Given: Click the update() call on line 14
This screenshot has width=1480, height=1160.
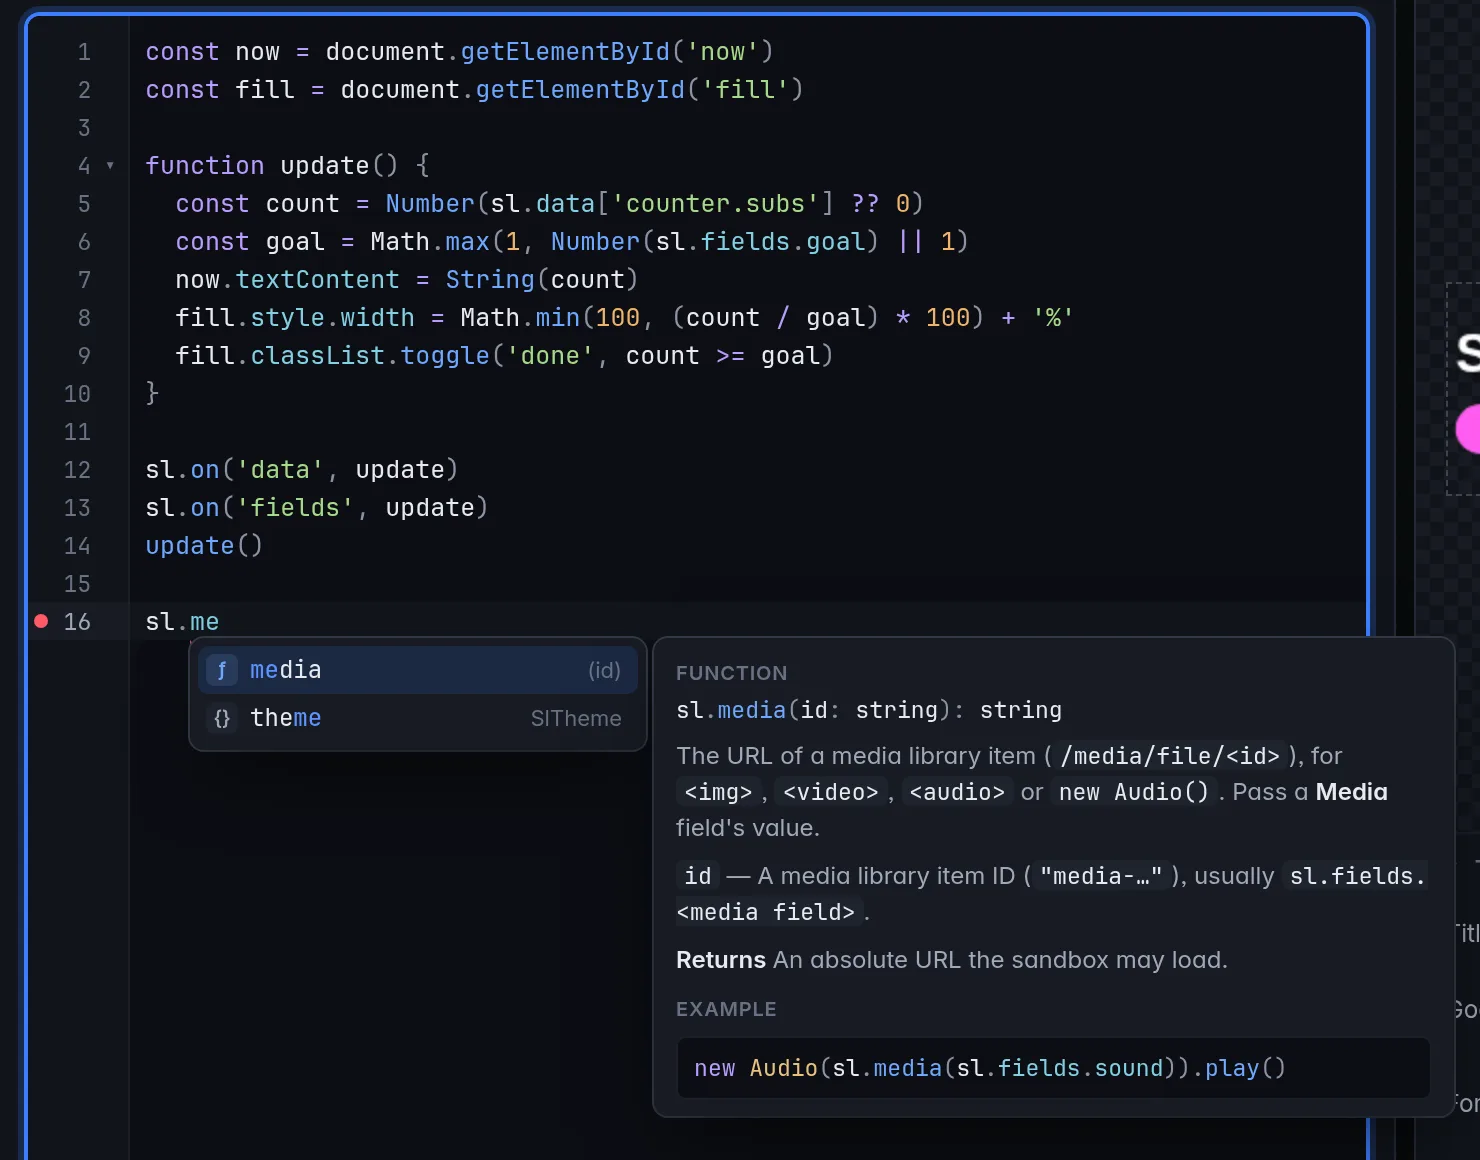Looking at the screenshot, I should [x=204, y=546].
